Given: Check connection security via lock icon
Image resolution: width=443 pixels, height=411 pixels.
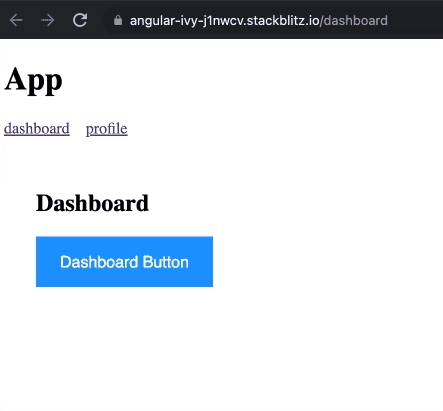Looking at the screenshot, I should click(x=118, y=20).
